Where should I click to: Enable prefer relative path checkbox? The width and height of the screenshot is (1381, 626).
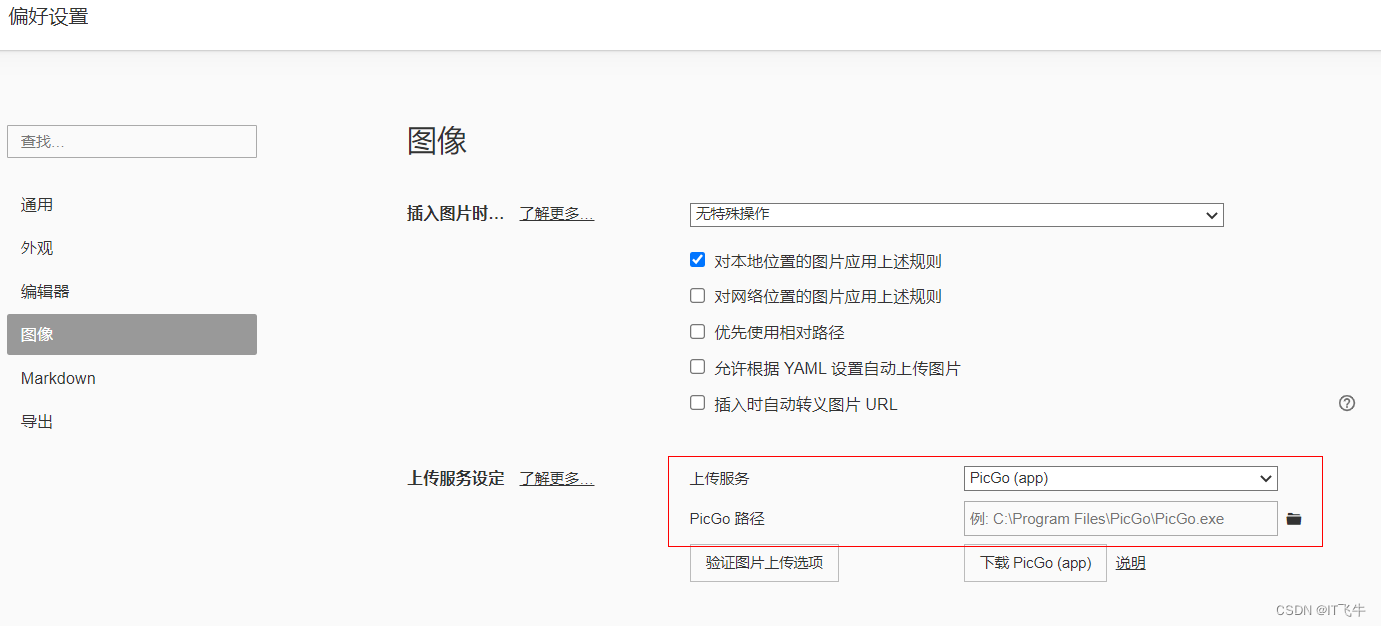(x=698, y=332)
